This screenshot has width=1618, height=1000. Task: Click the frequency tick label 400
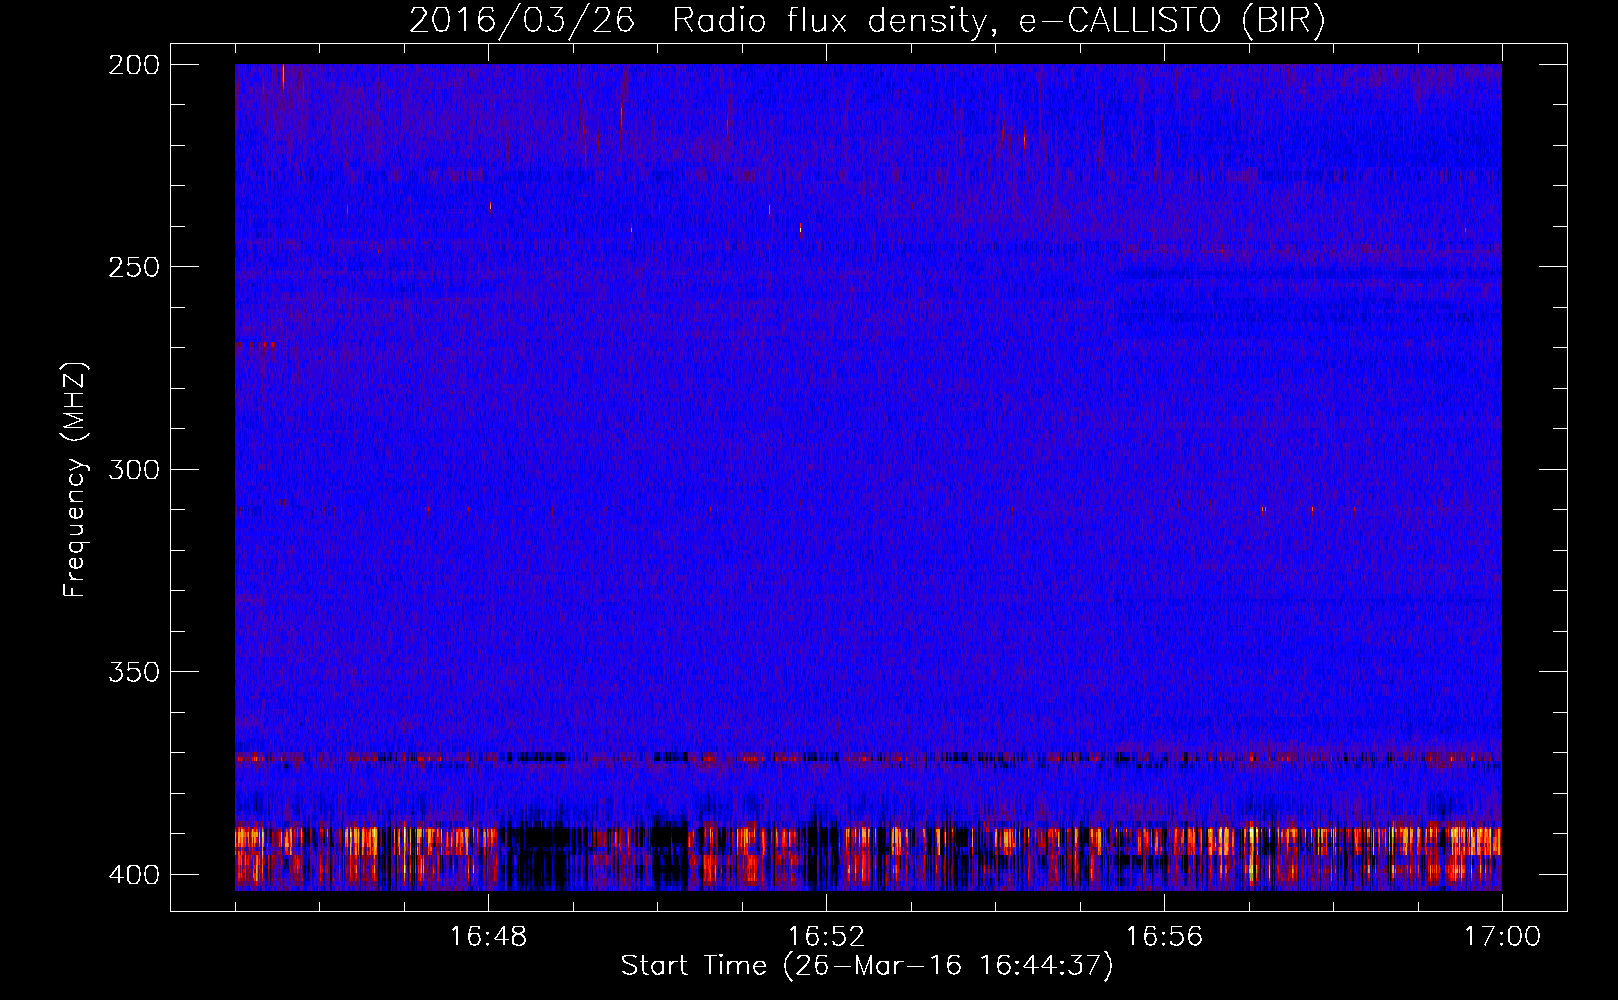134,875
